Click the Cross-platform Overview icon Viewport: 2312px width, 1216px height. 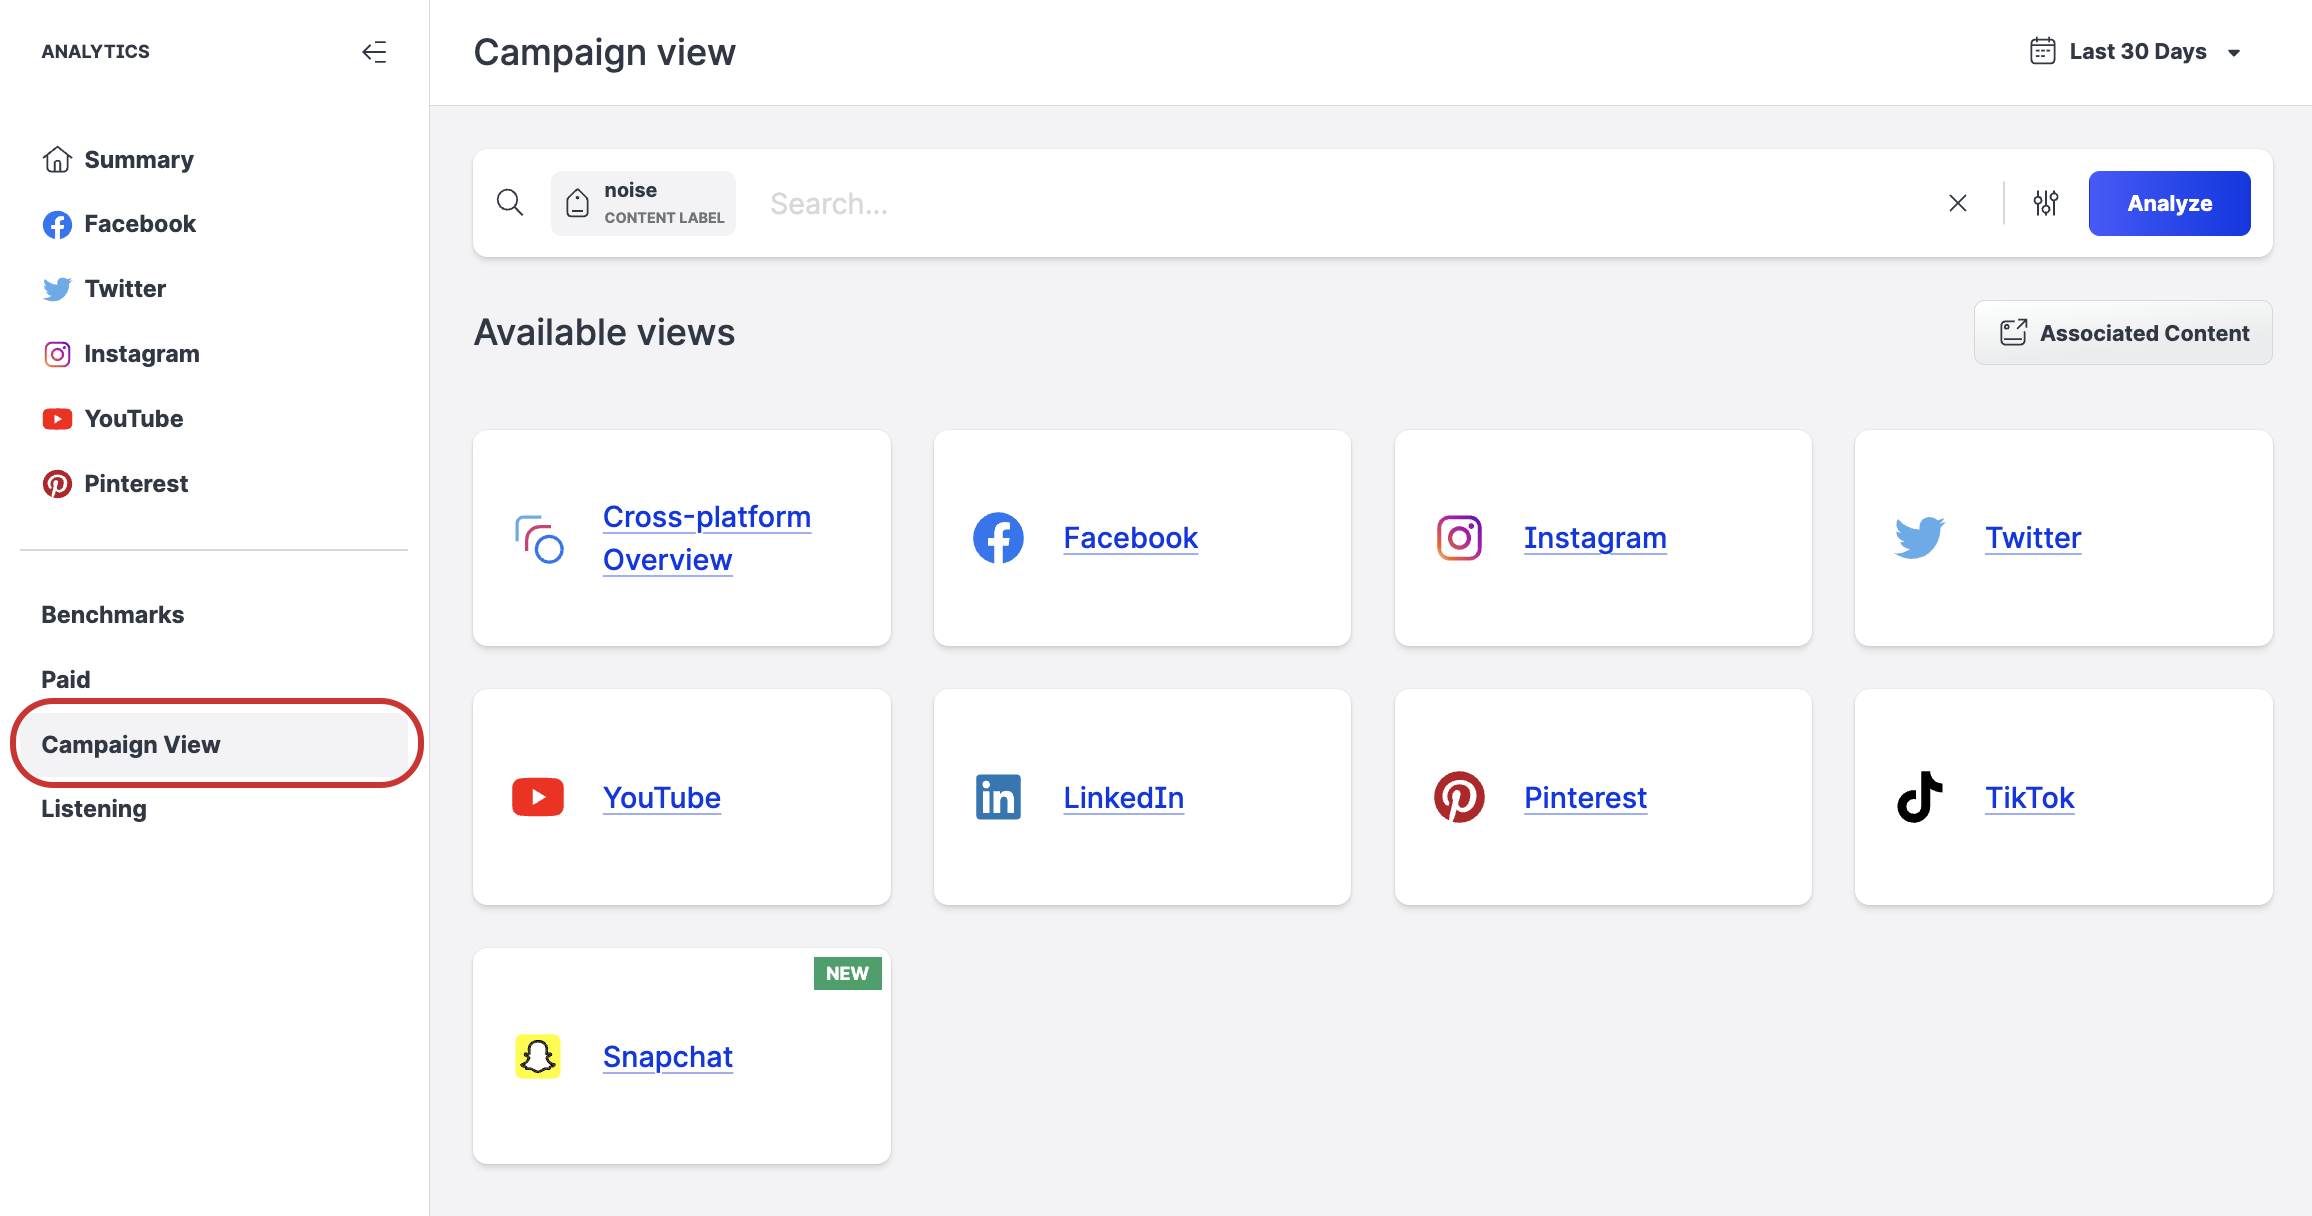[x=539, y=539]
